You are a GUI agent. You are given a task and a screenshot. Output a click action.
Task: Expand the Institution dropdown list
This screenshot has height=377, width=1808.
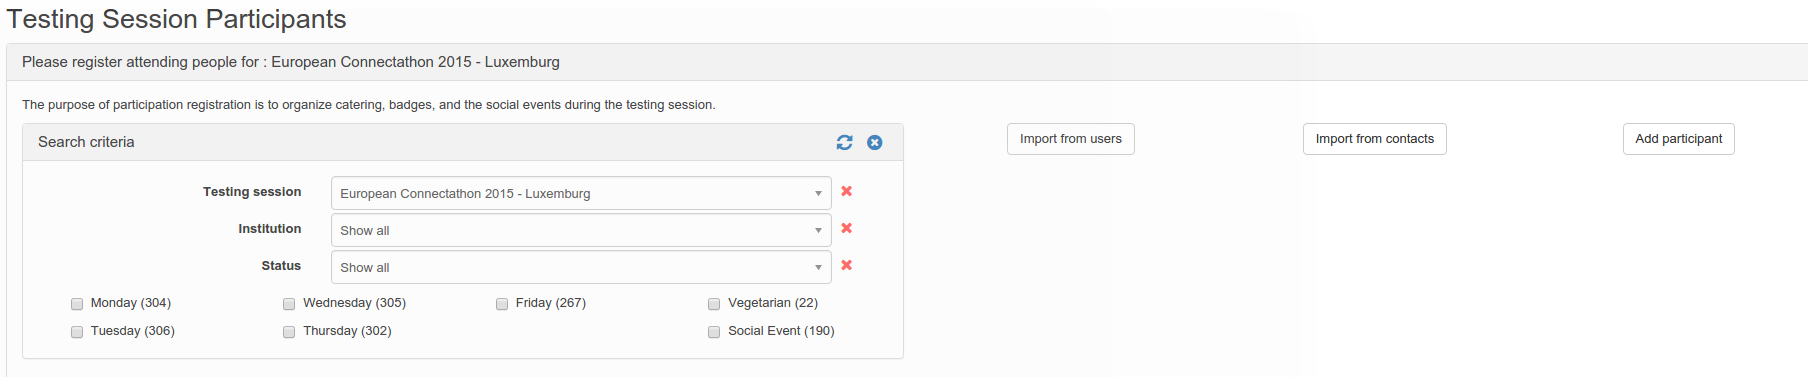point(581,230)
